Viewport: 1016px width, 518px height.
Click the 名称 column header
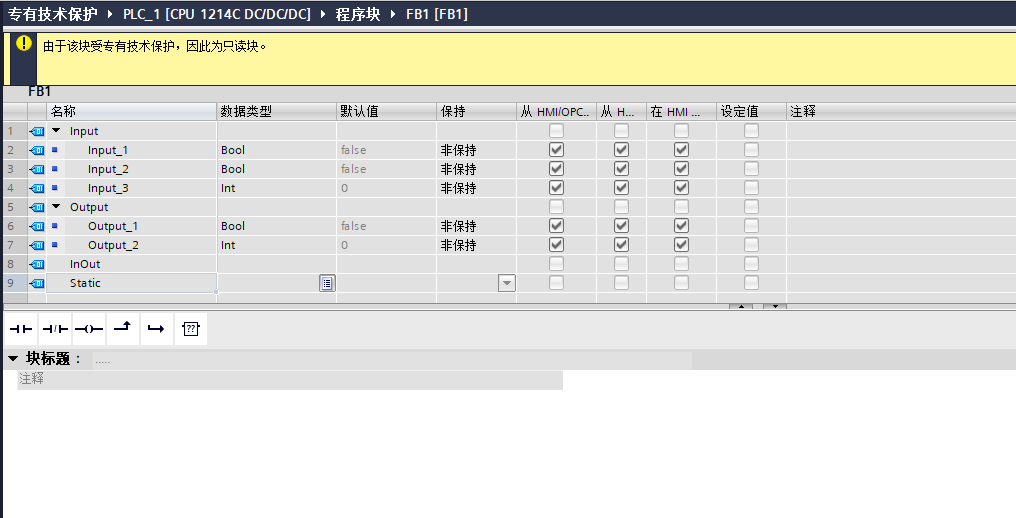coord(132,112)
